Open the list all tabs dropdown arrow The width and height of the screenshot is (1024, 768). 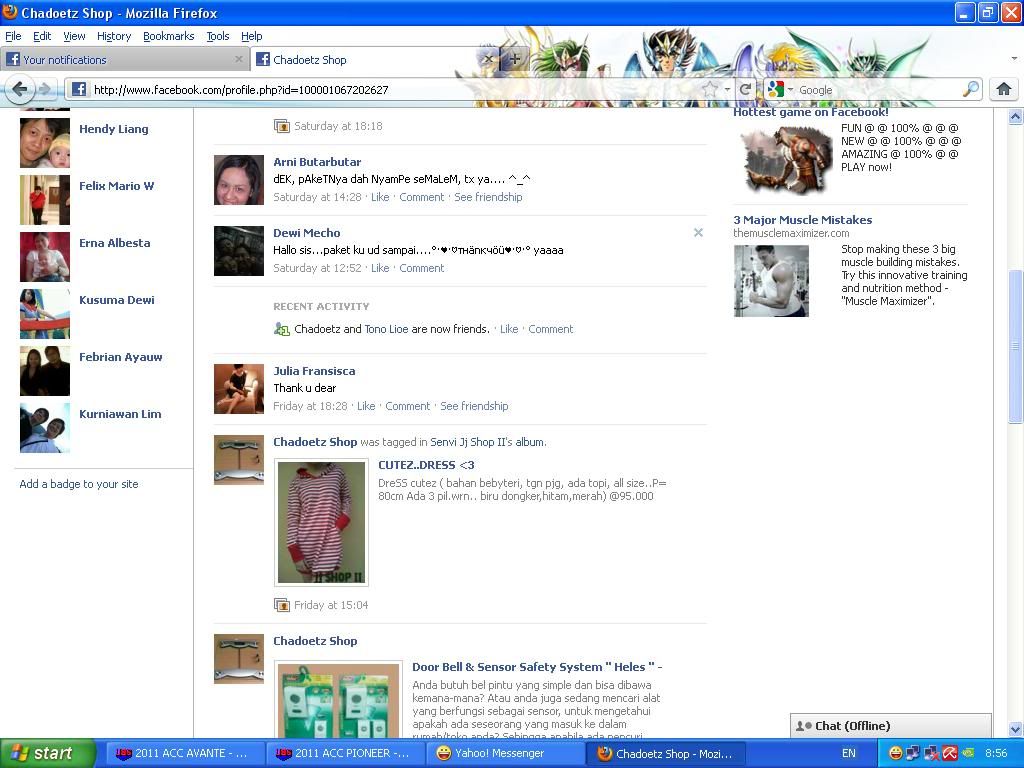1014,59
